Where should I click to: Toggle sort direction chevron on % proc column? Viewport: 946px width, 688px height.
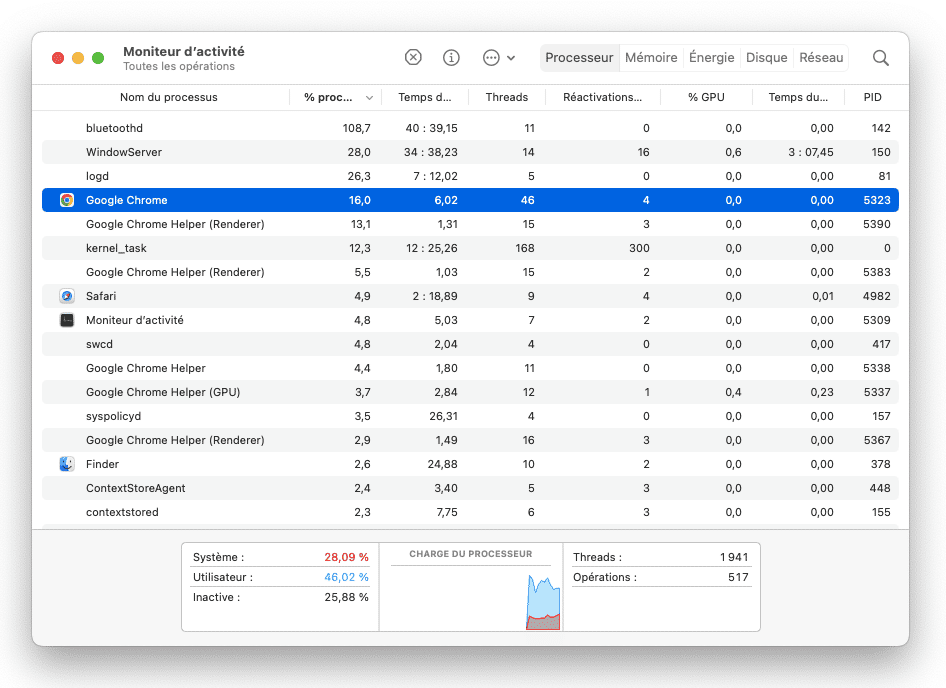[369, 98]
